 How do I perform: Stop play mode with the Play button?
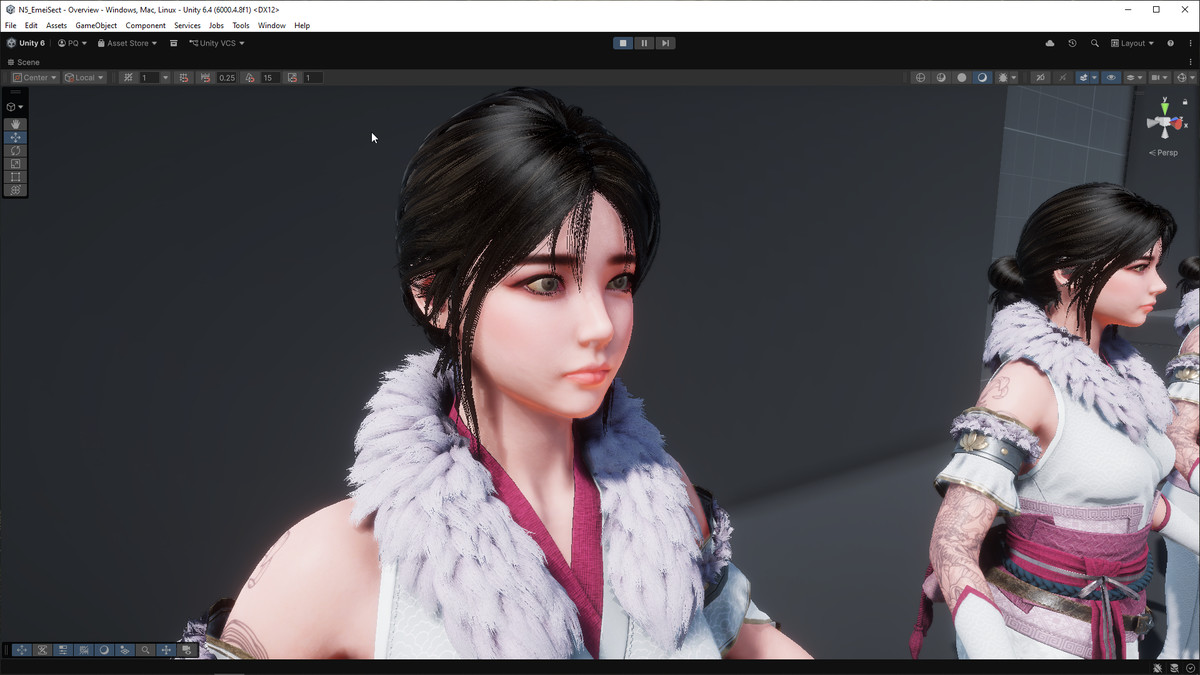click(x=623, y=43)
